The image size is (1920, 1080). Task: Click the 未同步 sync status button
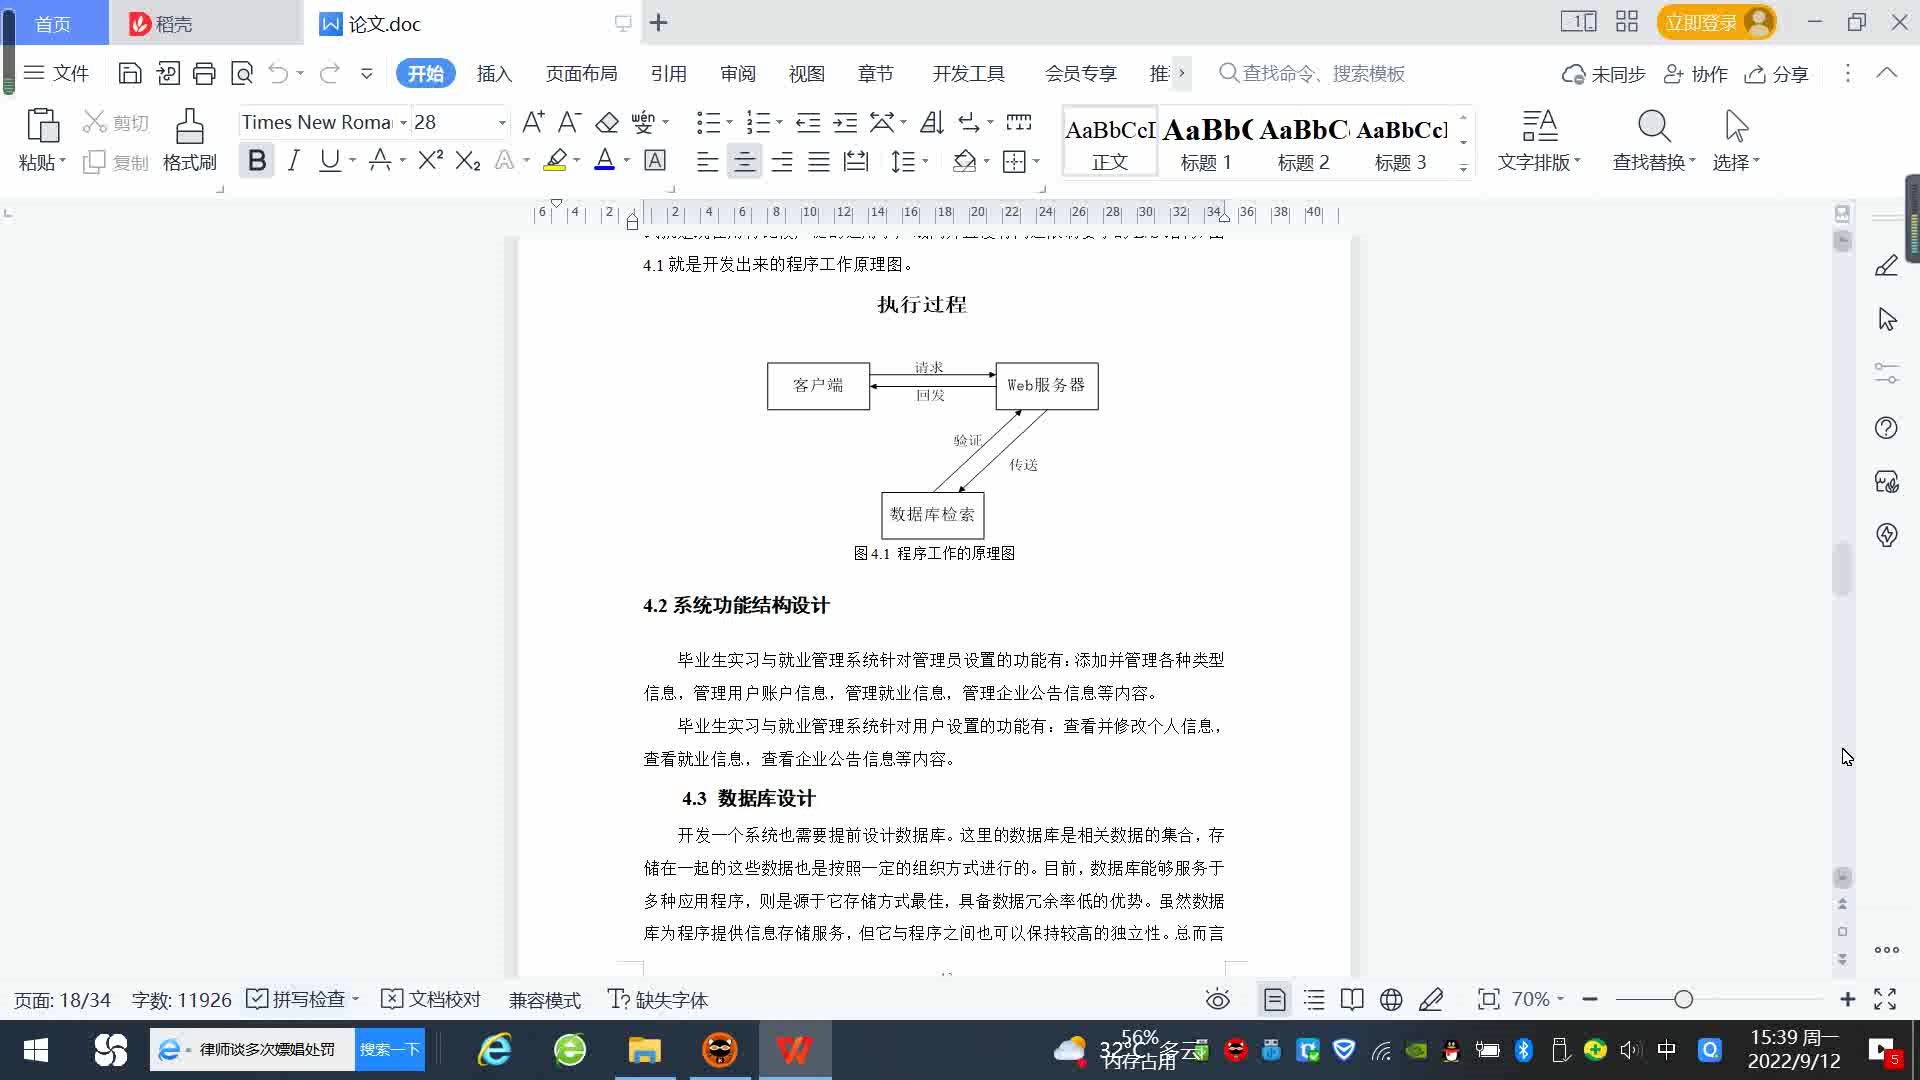tap(1604, 74)
